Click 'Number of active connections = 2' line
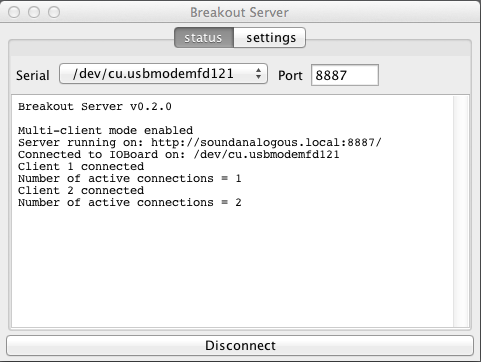Screen dimensions: 481x362 pos(130,203)
